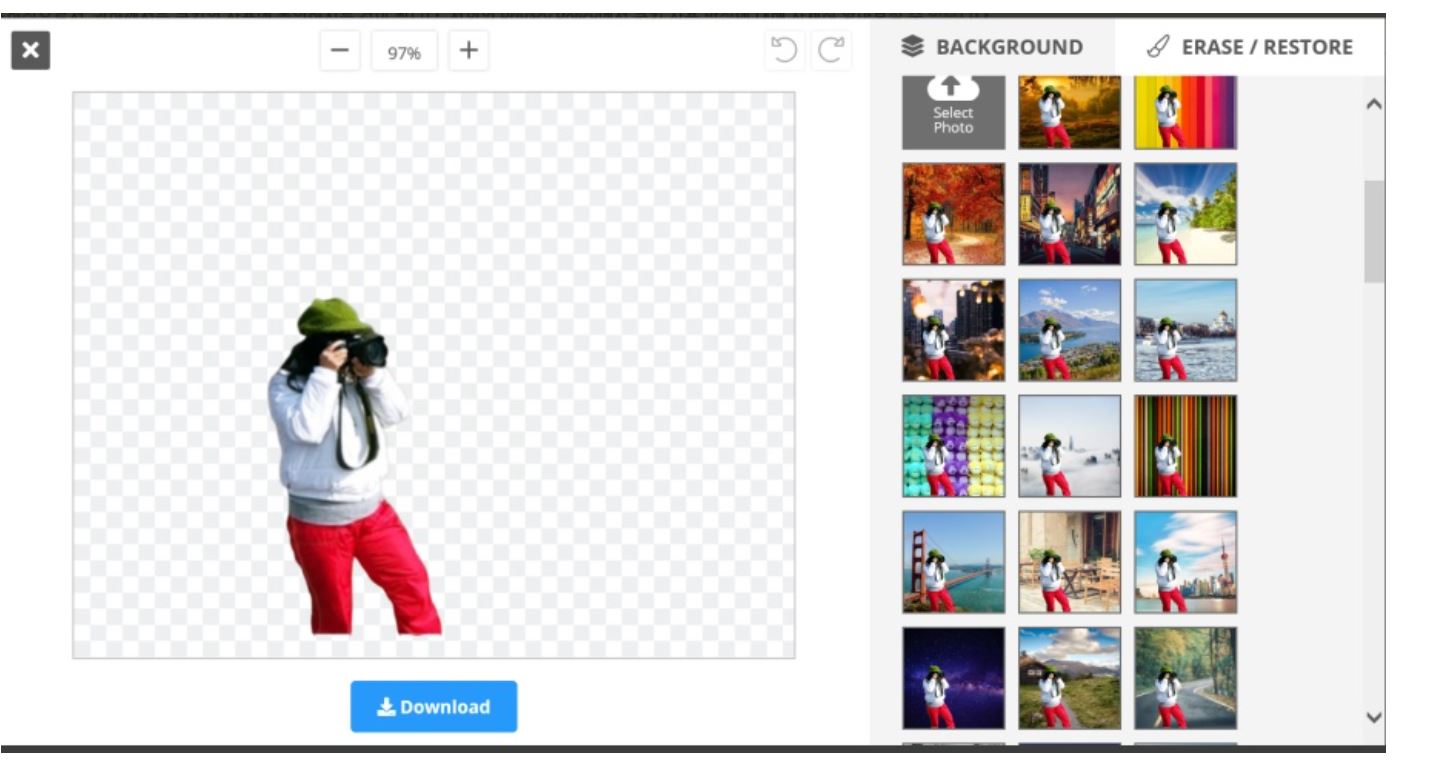The height and width of the screenshot is (765, 1452).
Task: Choose the countryside cabin clouds background
Action: click(x=1070, y=678)
